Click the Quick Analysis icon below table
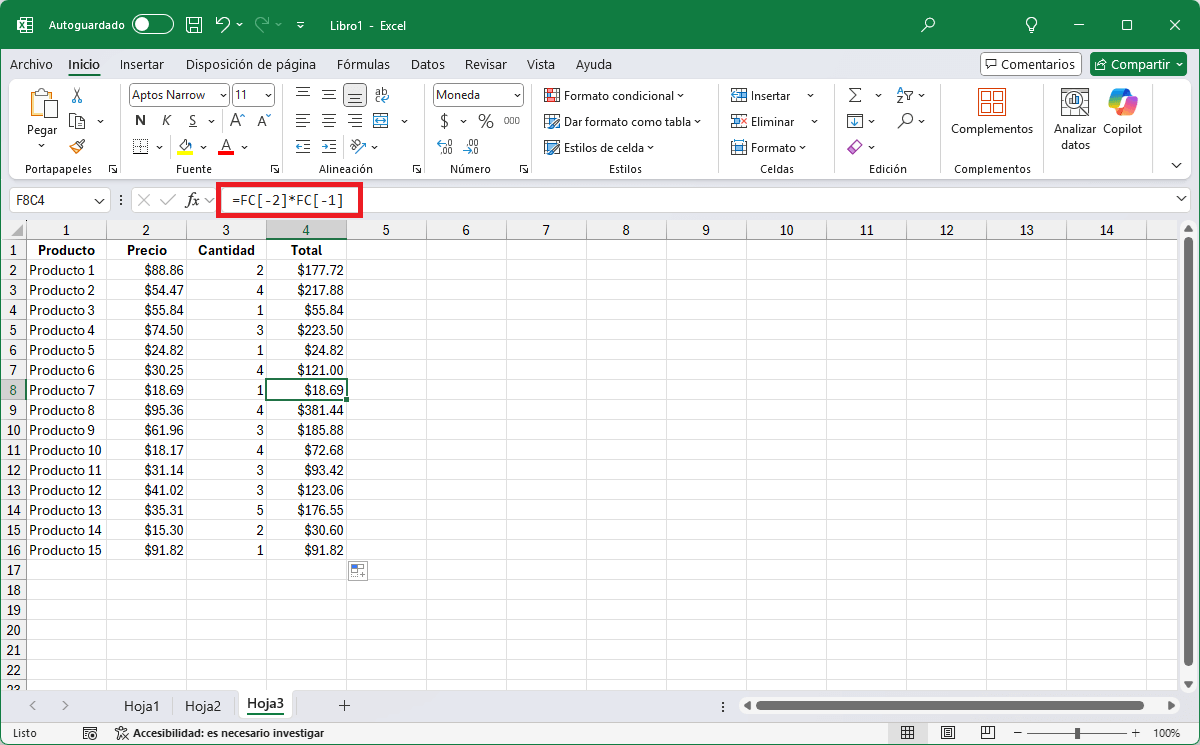 tap(357, 571)
